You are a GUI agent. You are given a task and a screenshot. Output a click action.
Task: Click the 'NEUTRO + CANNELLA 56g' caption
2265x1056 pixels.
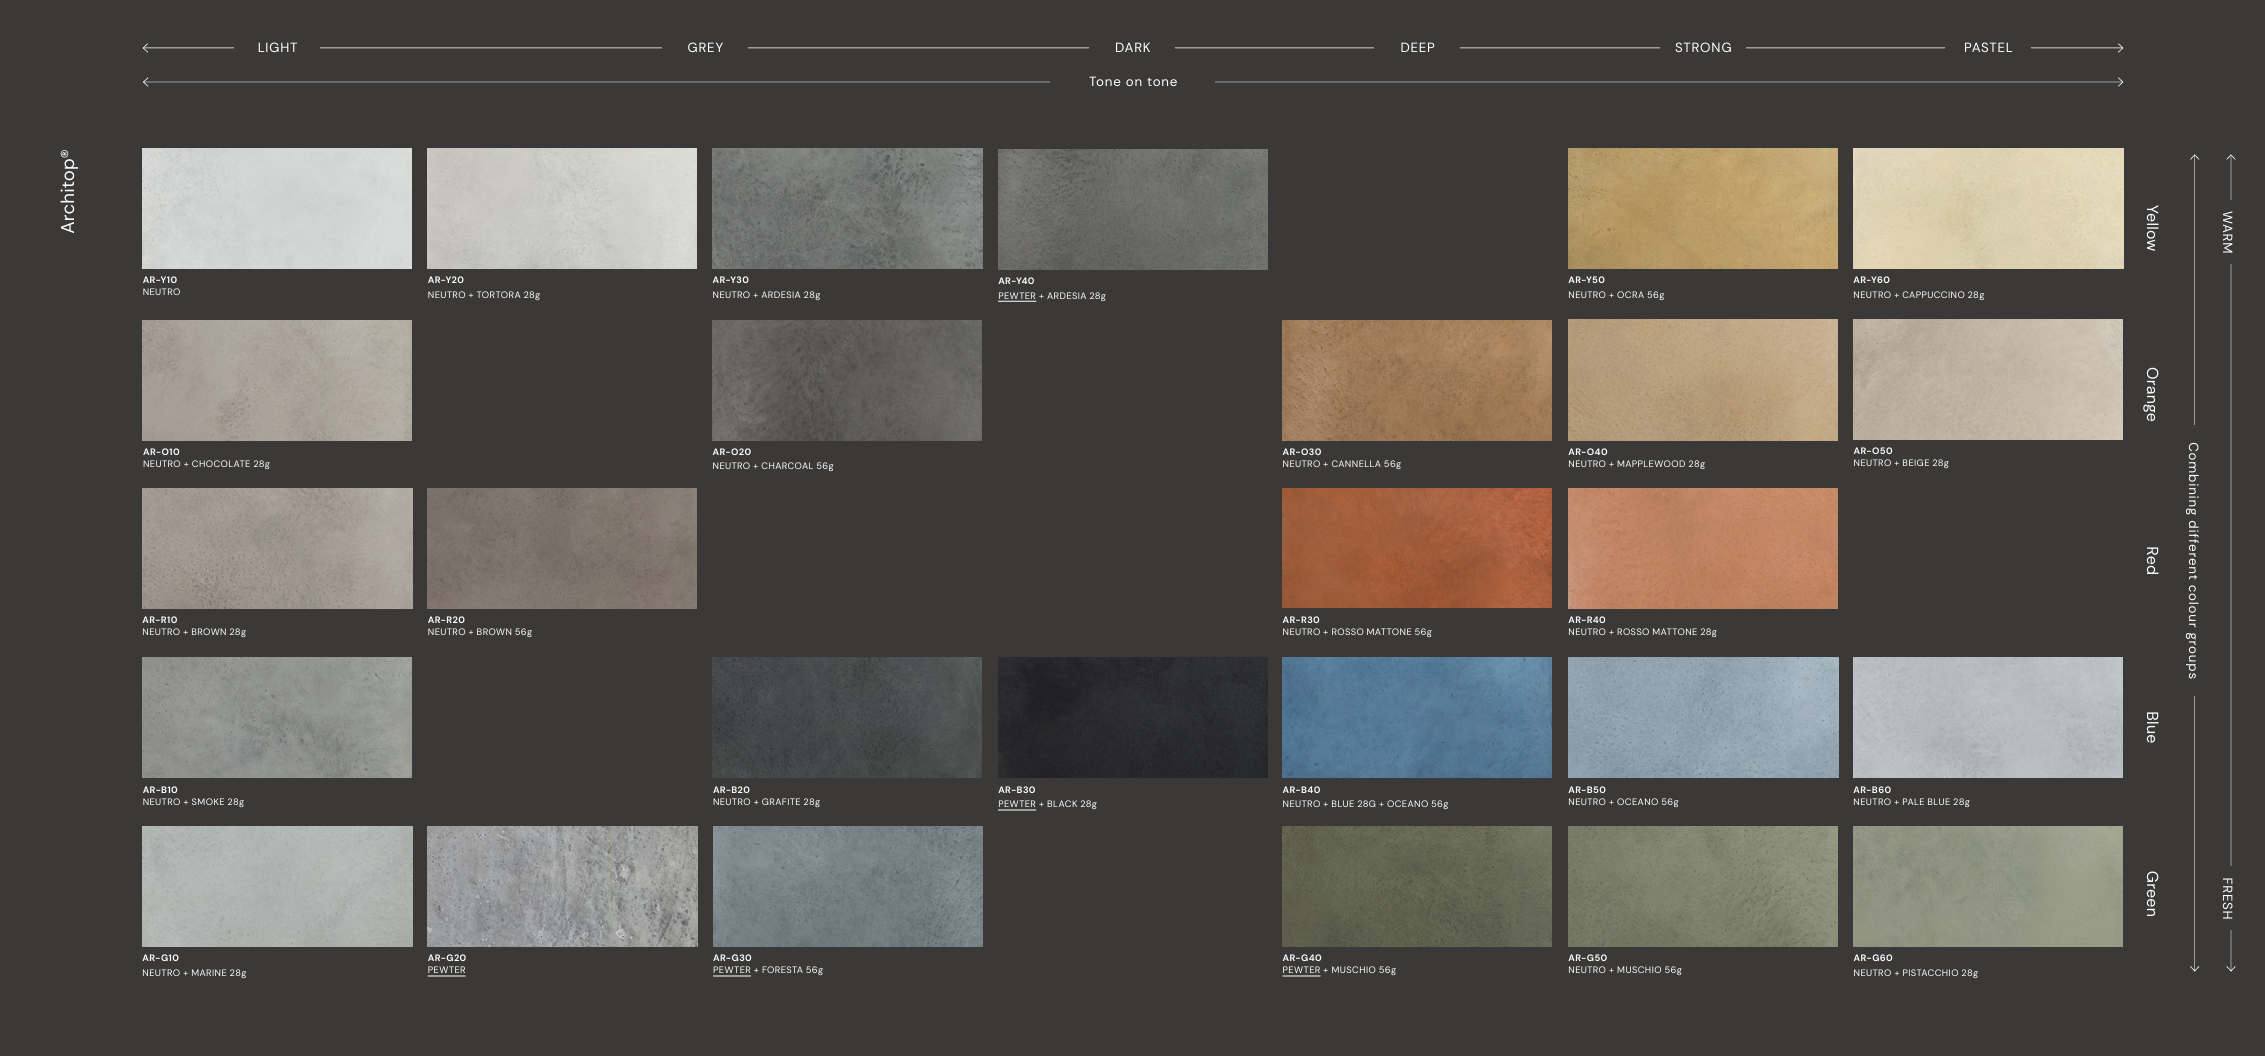click(x=1342, y=464)
